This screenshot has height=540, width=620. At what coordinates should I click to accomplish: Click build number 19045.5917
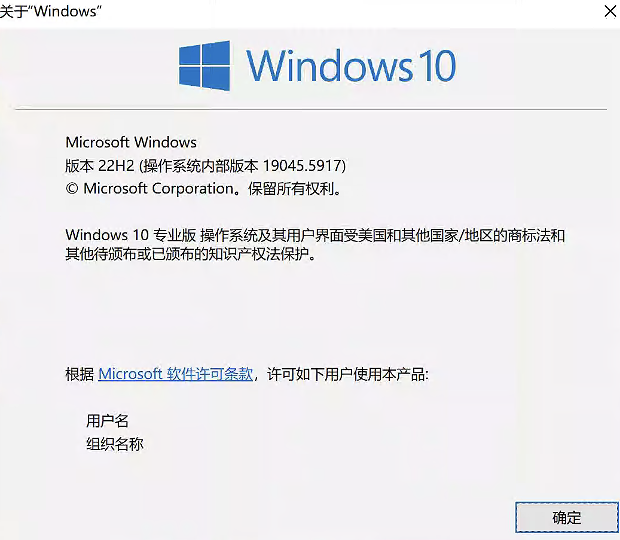coord(302,166)
